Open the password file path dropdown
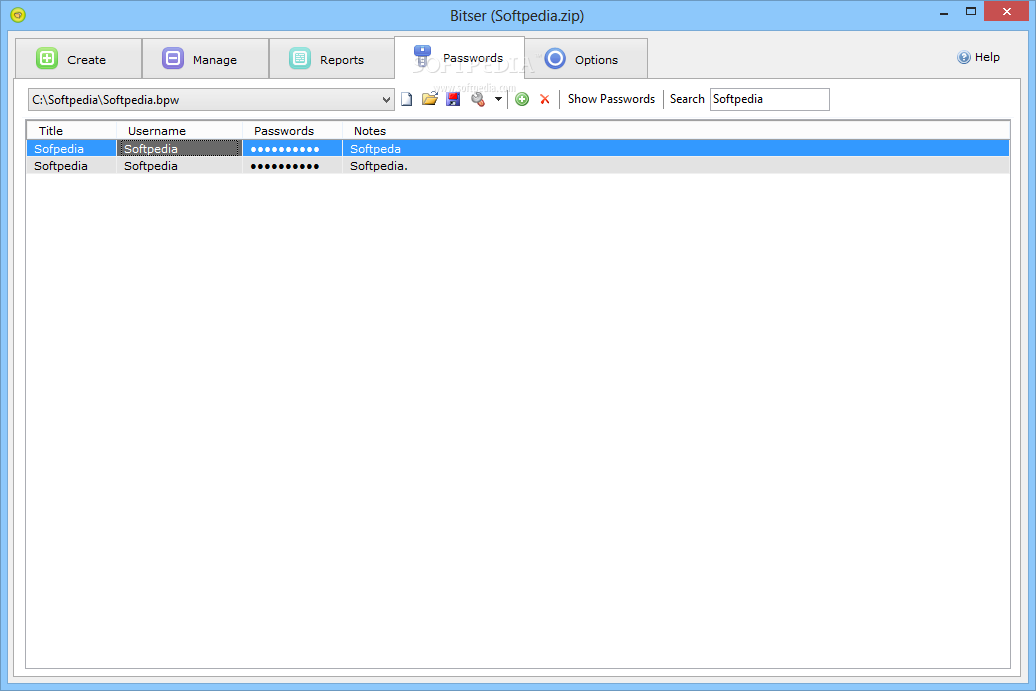1036x691 pixels. tap(386, 100)
